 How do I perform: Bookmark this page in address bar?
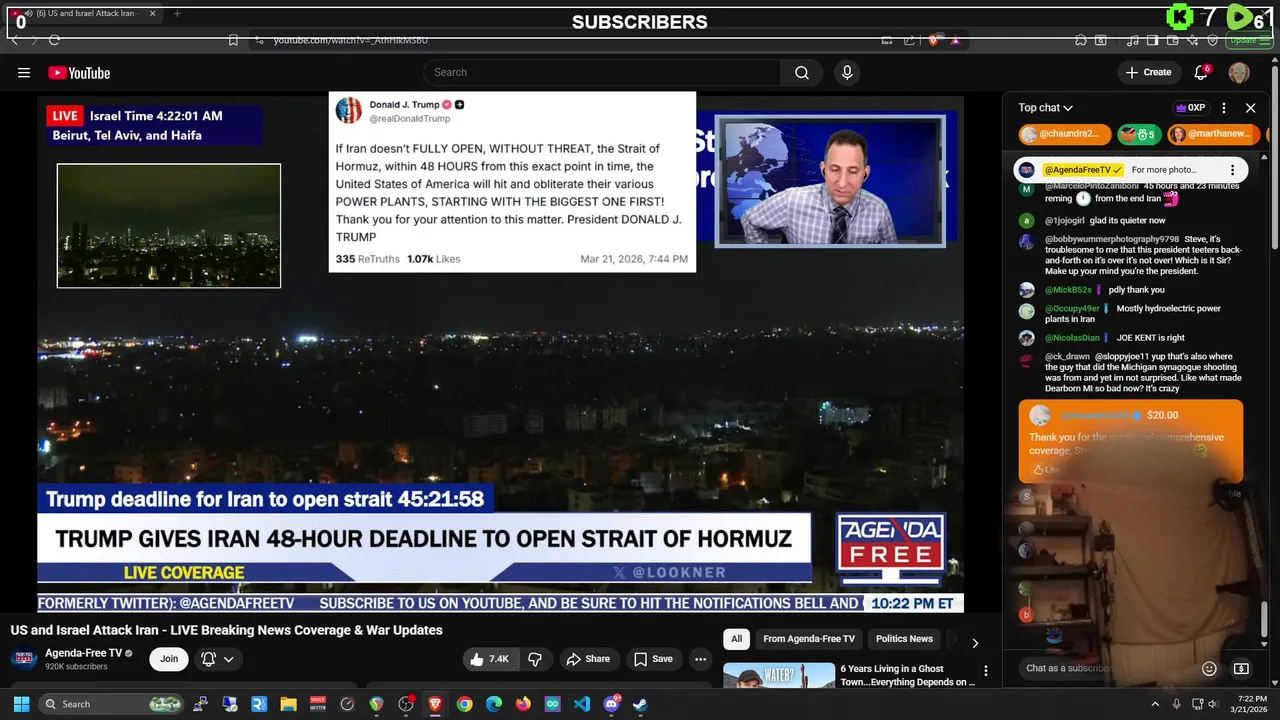[233, 40]
